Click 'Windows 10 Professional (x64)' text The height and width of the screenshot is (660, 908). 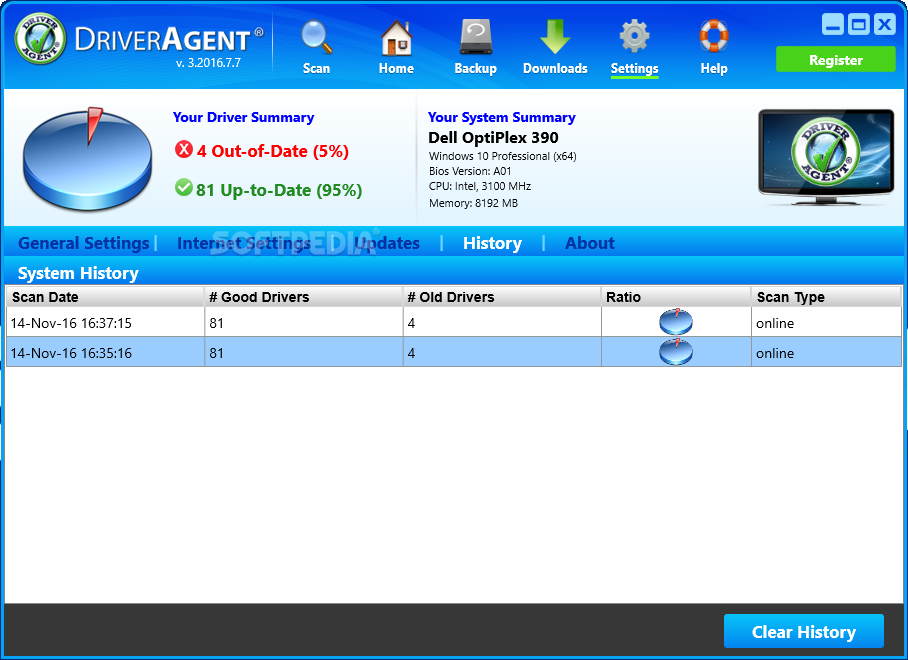click(x=503, y=156)
